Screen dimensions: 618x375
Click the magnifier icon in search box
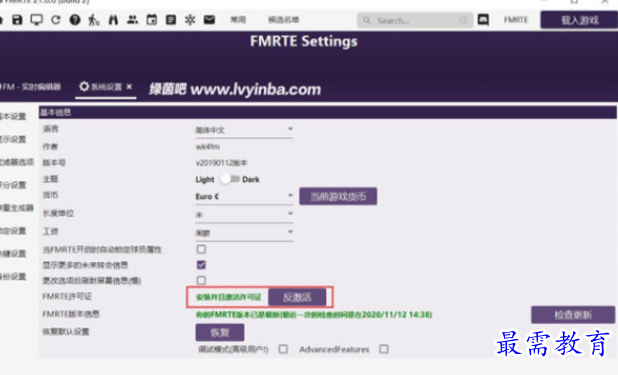click(x=367, y=20)
